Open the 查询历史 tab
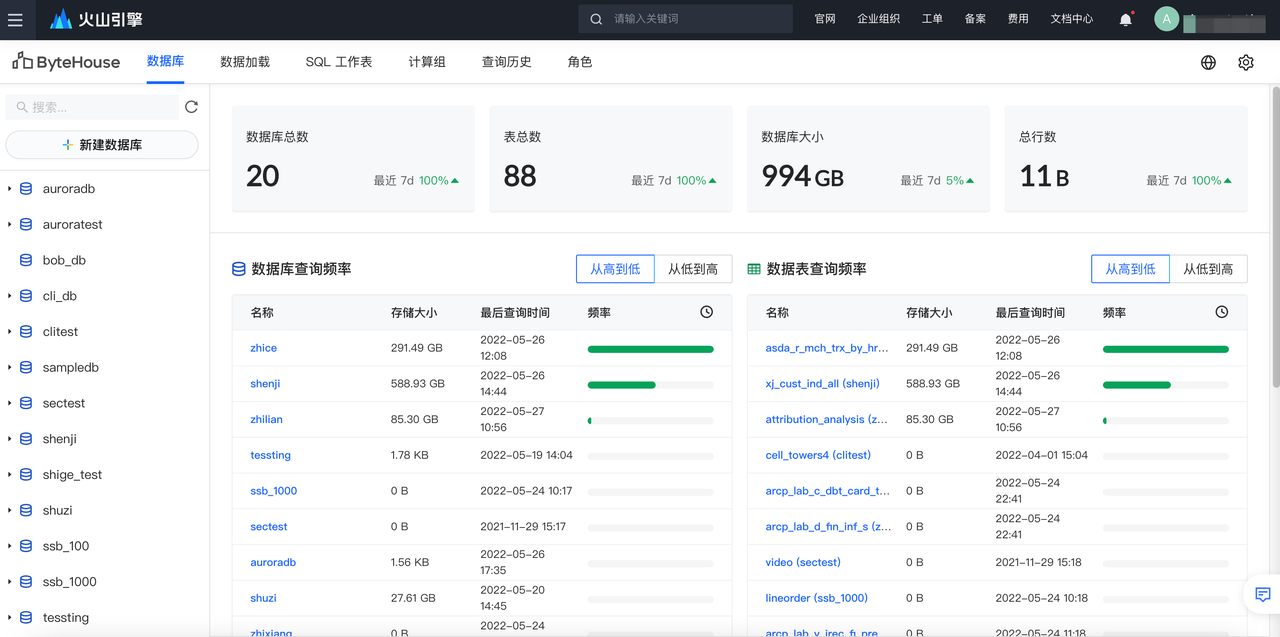 pos(506,62)
